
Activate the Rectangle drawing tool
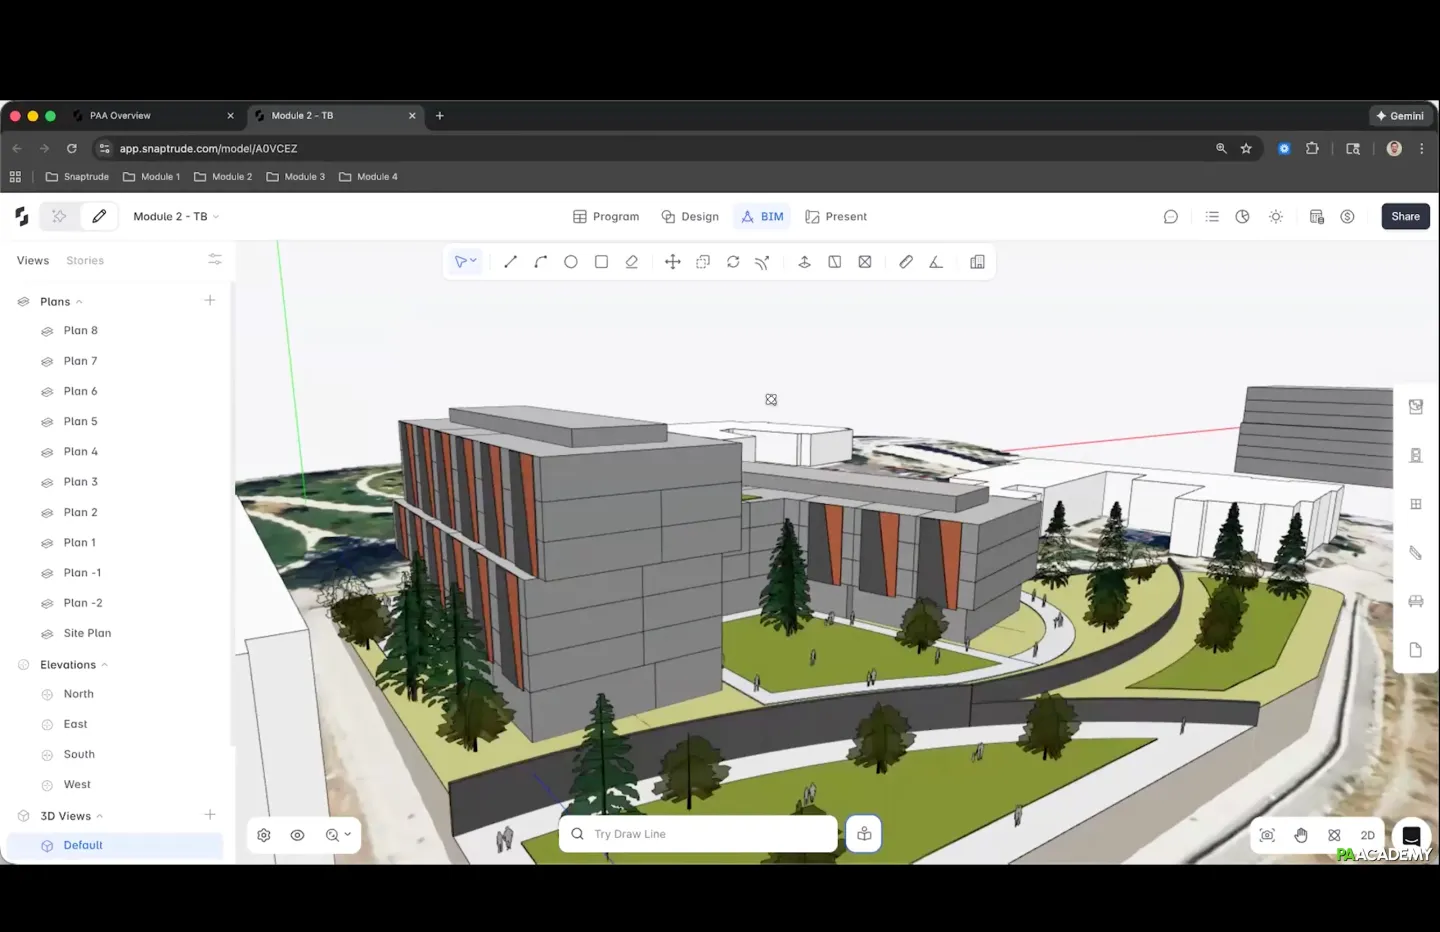coord(601,262)
